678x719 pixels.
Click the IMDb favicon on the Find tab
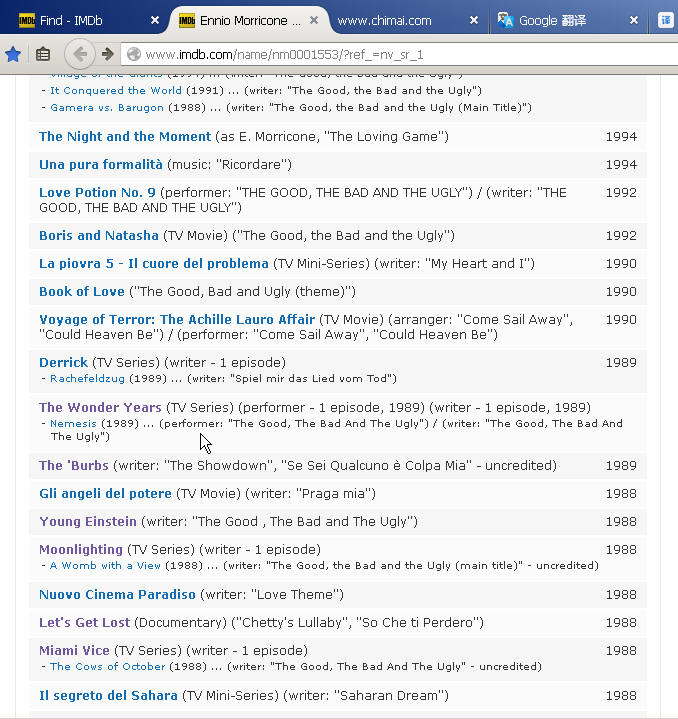click(27, 20)
